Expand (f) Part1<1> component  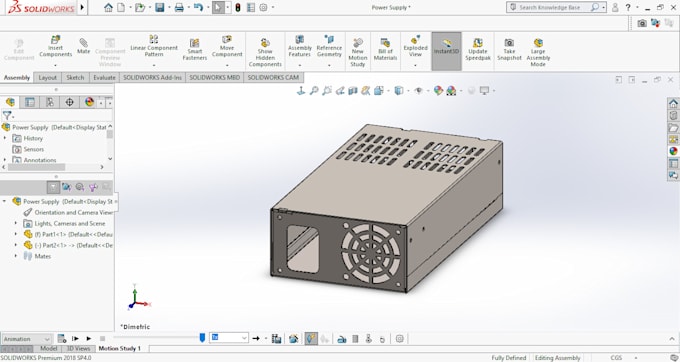pos(16,234)
